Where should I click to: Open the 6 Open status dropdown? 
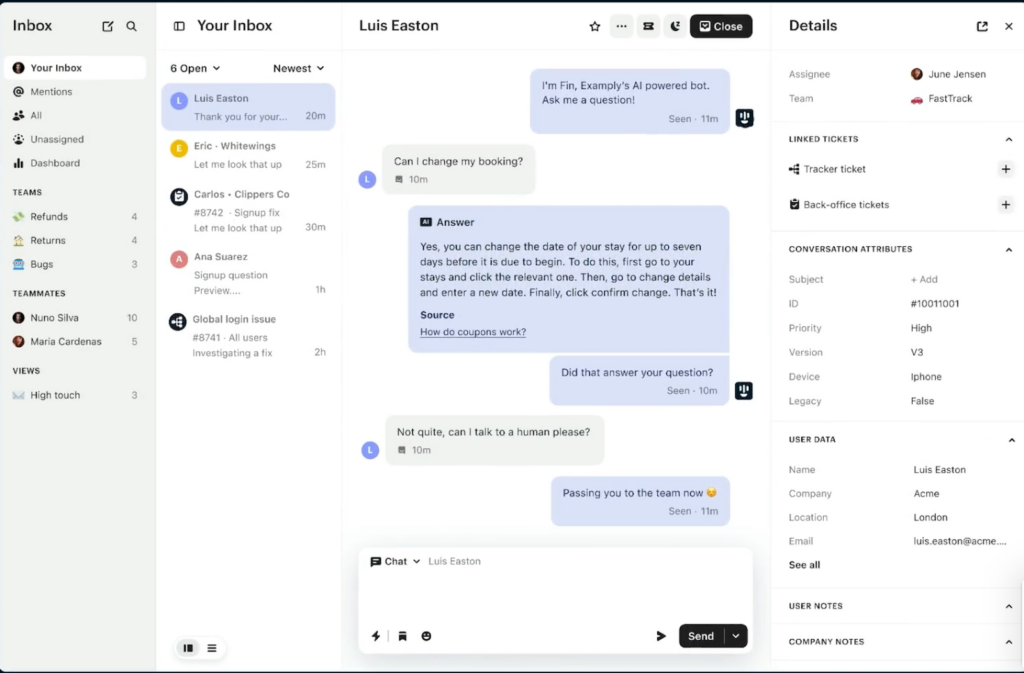click(195, 68)
